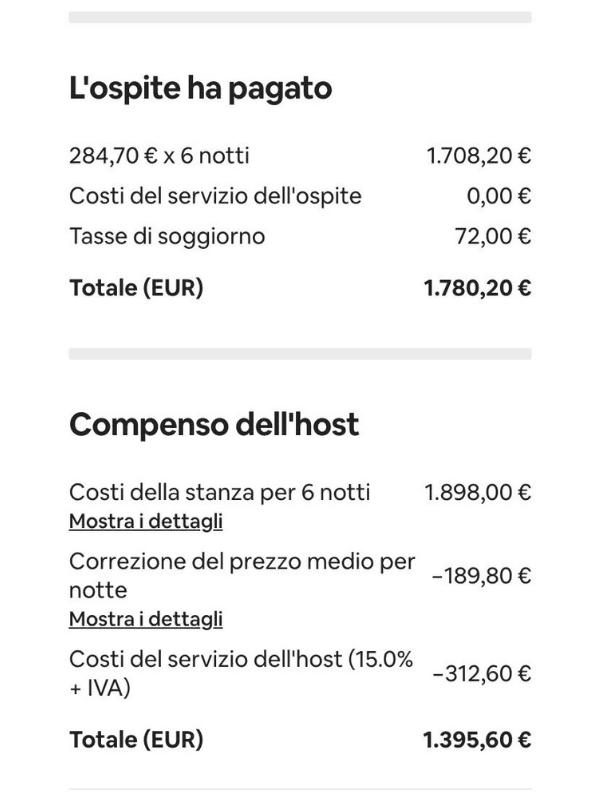Select the 1.780,20 € guest total
This screenshot has height=800, width=600.
click(x=477, y=288)
